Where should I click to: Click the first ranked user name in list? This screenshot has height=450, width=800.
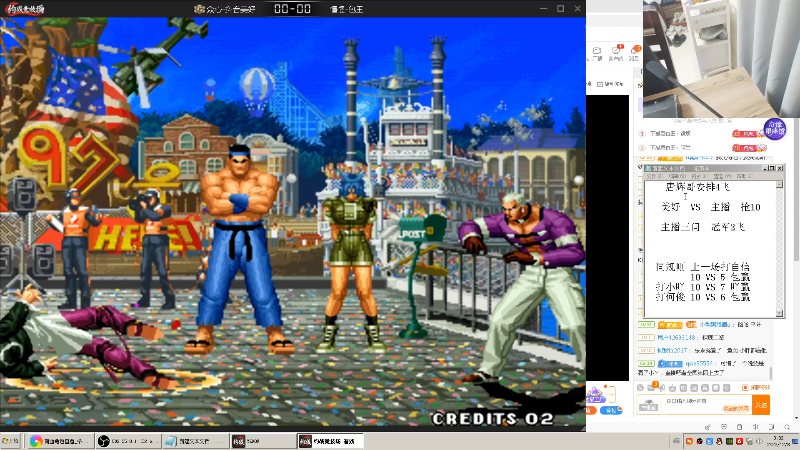tap(670, 134)
